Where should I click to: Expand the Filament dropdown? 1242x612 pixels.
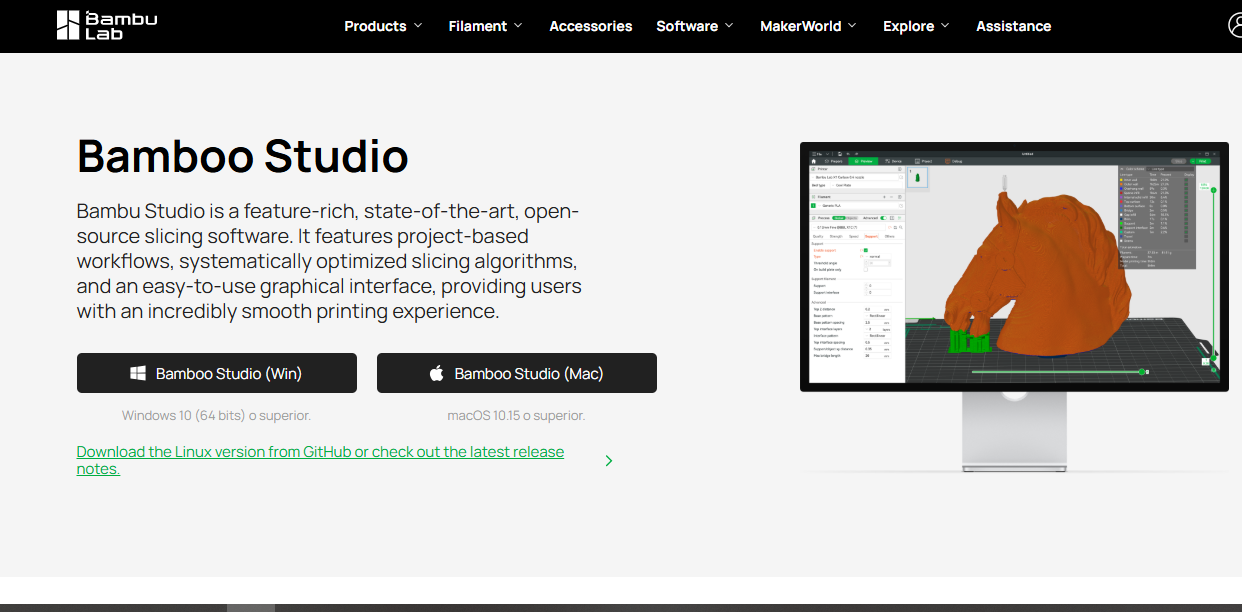[486, 26]
